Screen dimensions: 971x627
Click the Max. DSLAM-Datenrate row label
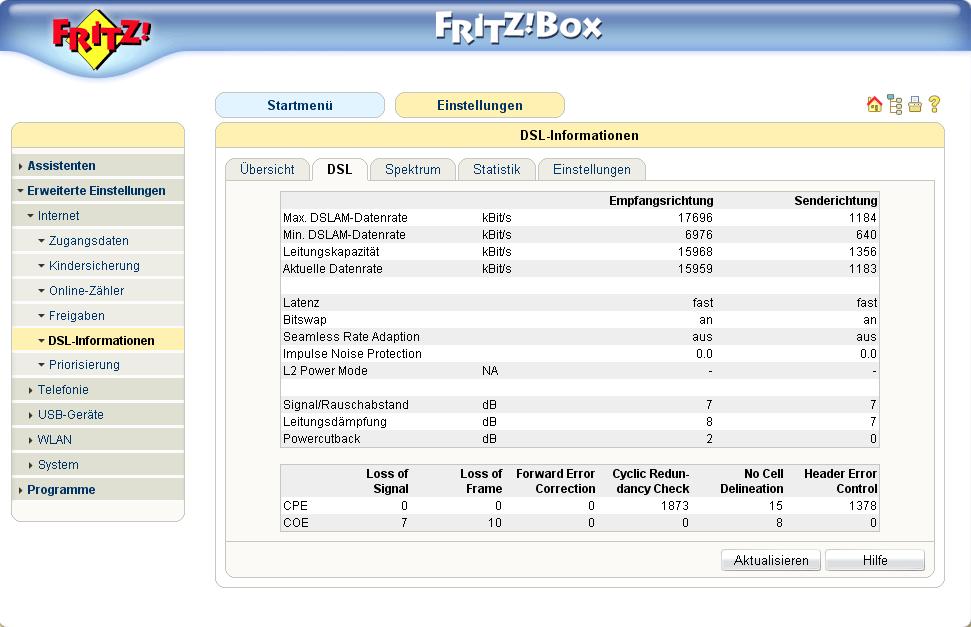345,217
